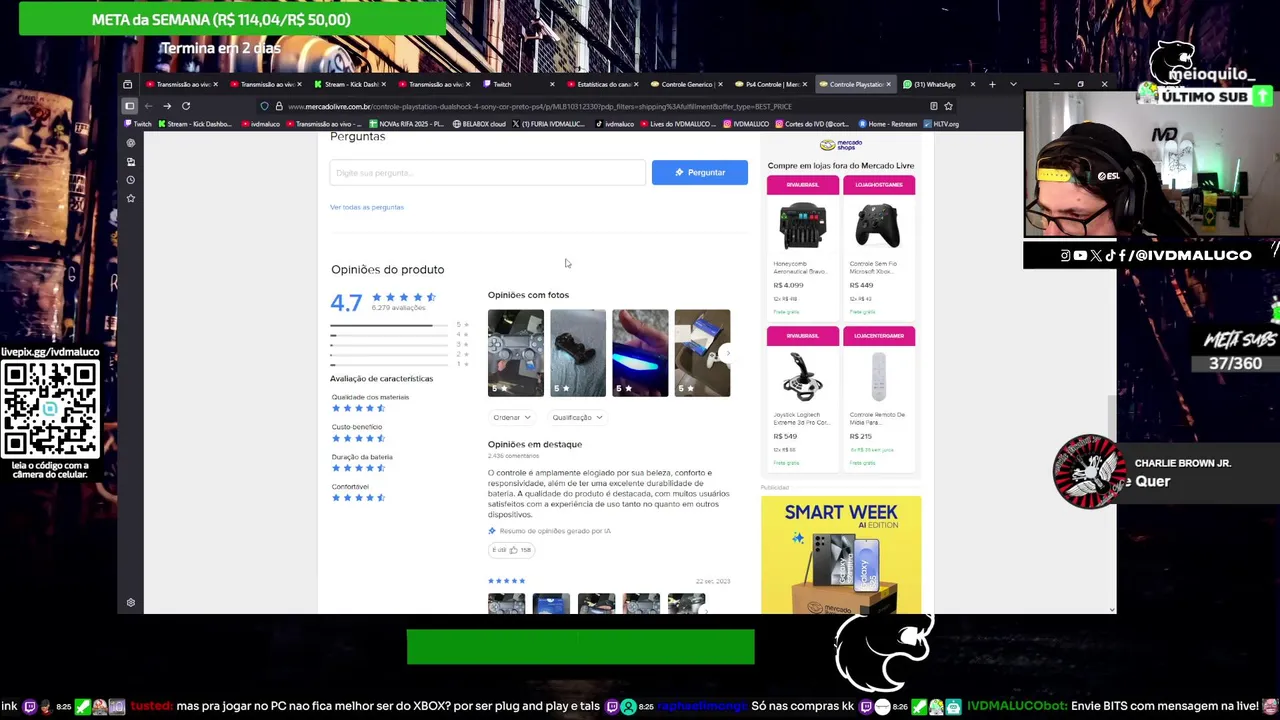Bookmark this page with the star icon

pos(948,106)
